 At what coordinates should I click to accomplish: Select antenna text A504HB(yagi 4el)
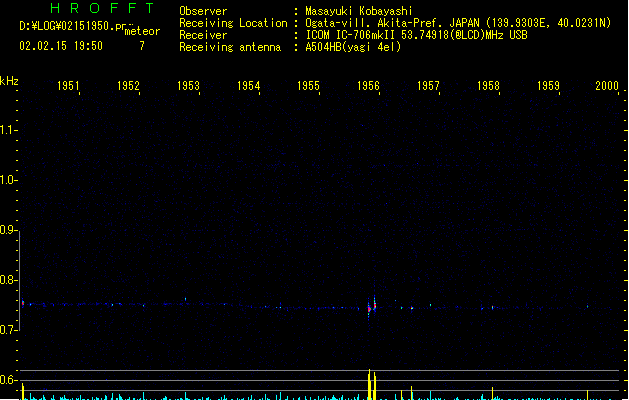point(353,47)
